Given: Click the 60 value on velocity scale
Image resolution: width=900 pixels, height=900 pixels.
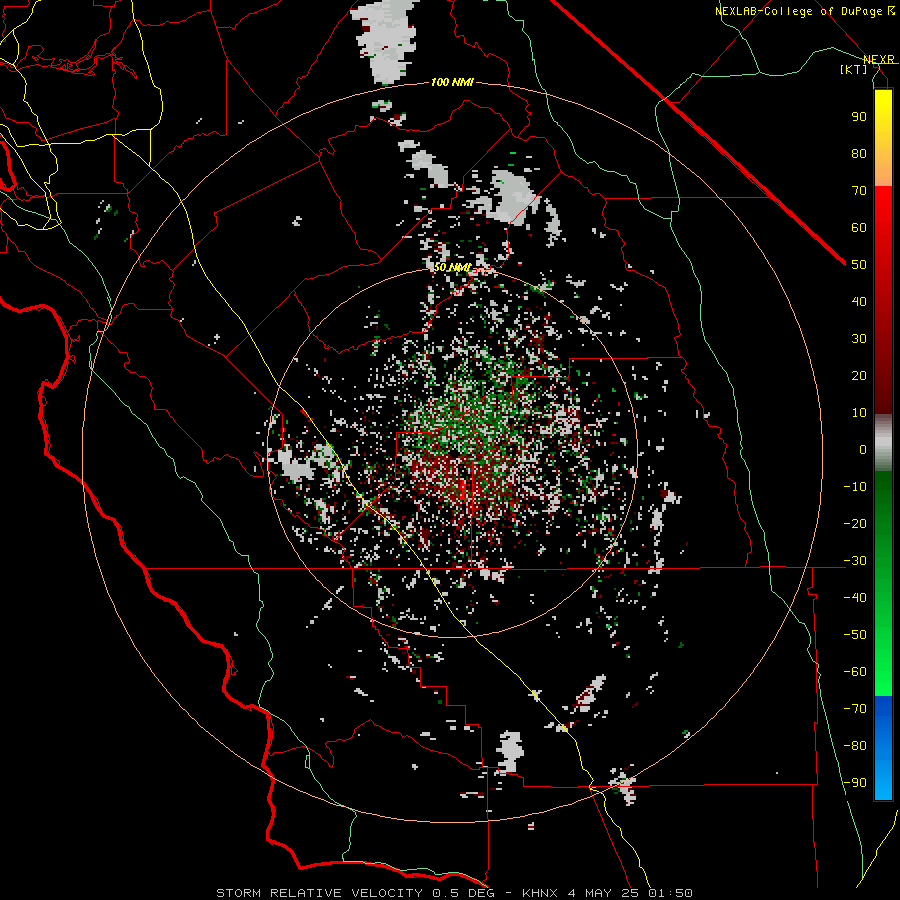Looking at the screenshot, I should (x=859, y=227).
